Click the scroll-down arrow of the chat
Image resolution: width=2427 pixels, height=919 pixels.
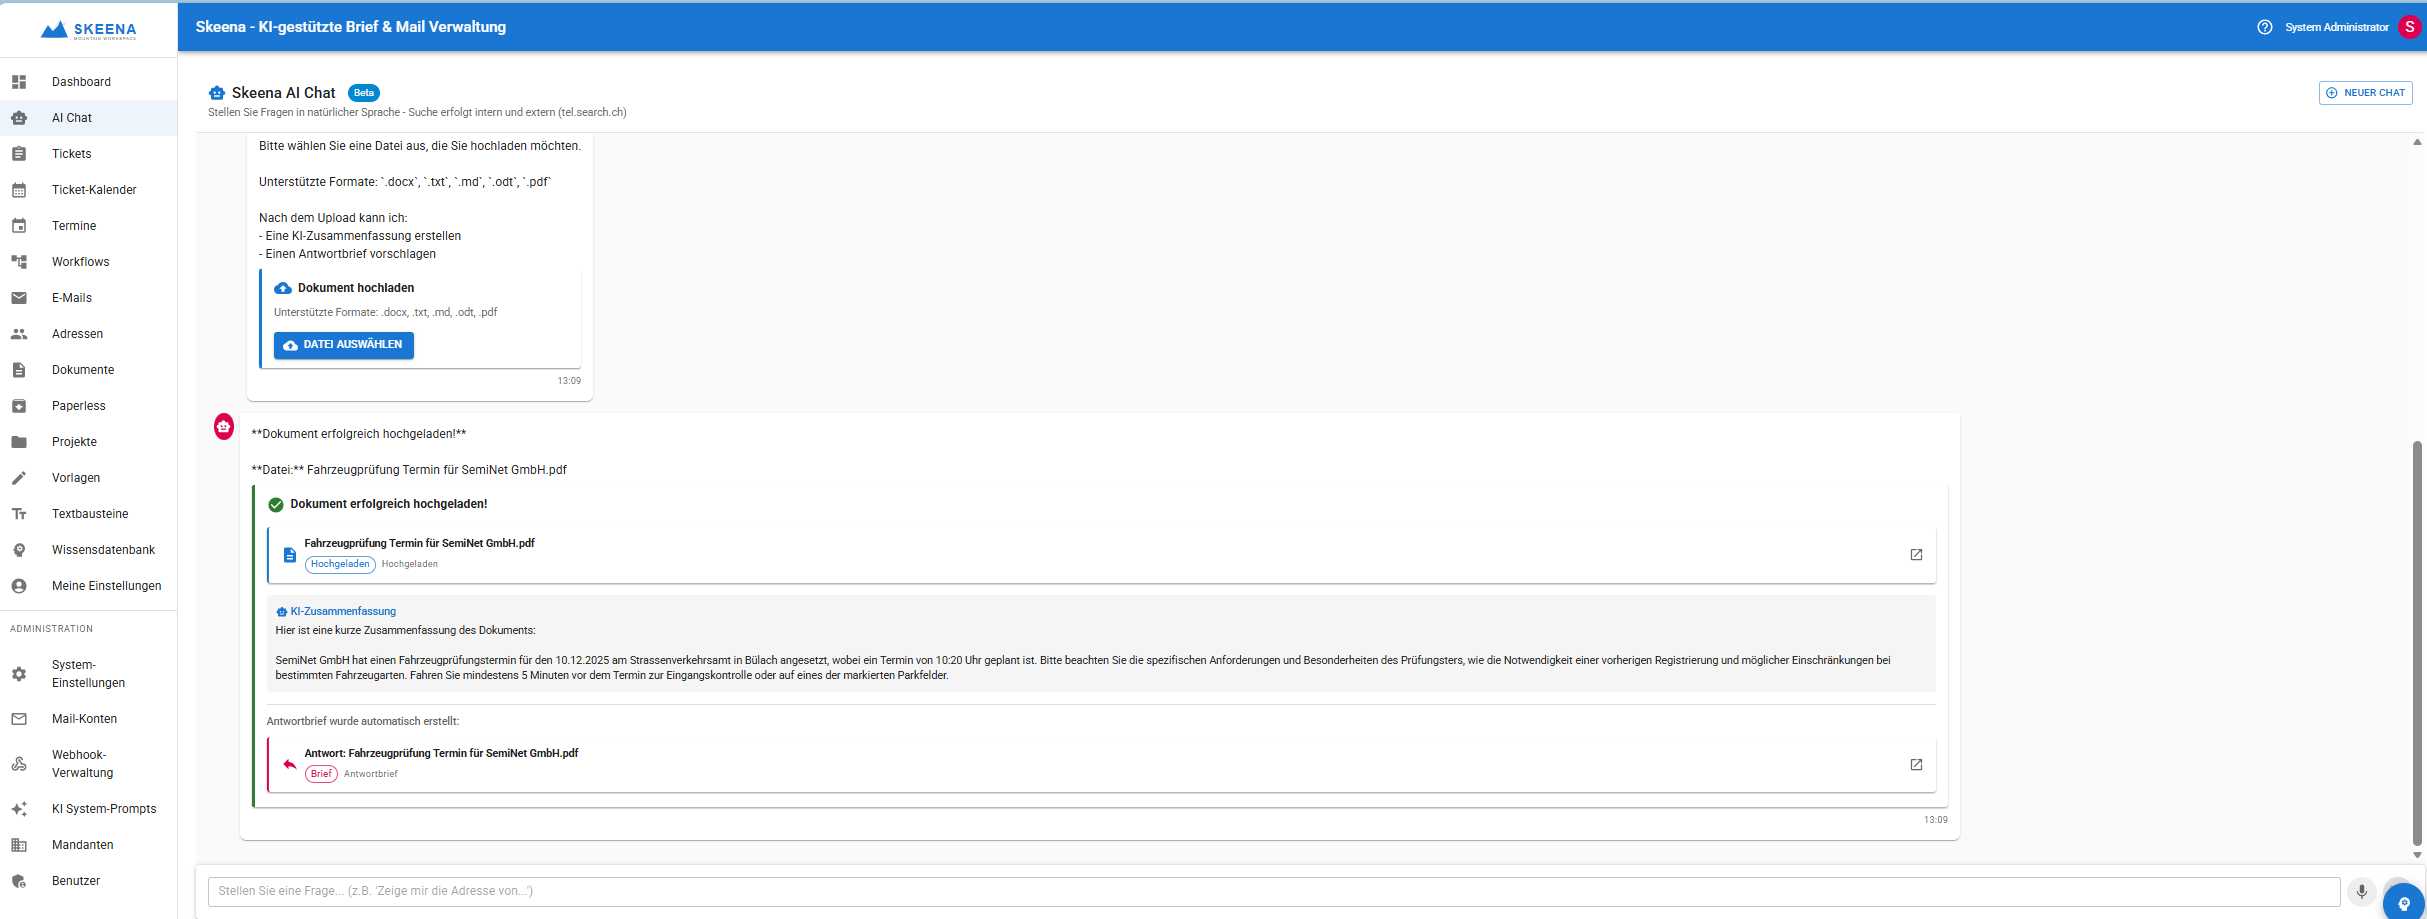[x=2417, y=855]
